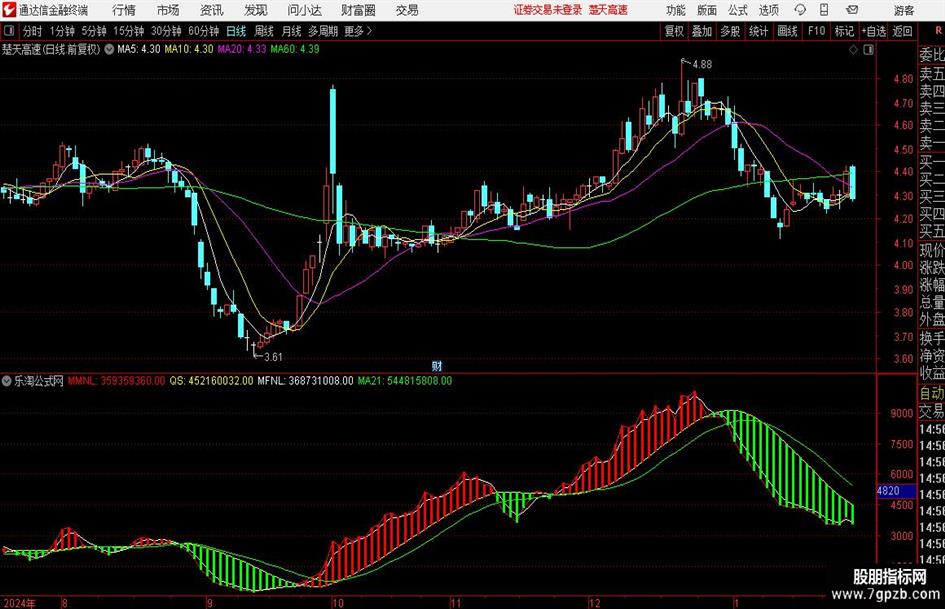Switch to 60分钟 chart period
The height and width of the screenshot is (609, 945).
(204, 31)
